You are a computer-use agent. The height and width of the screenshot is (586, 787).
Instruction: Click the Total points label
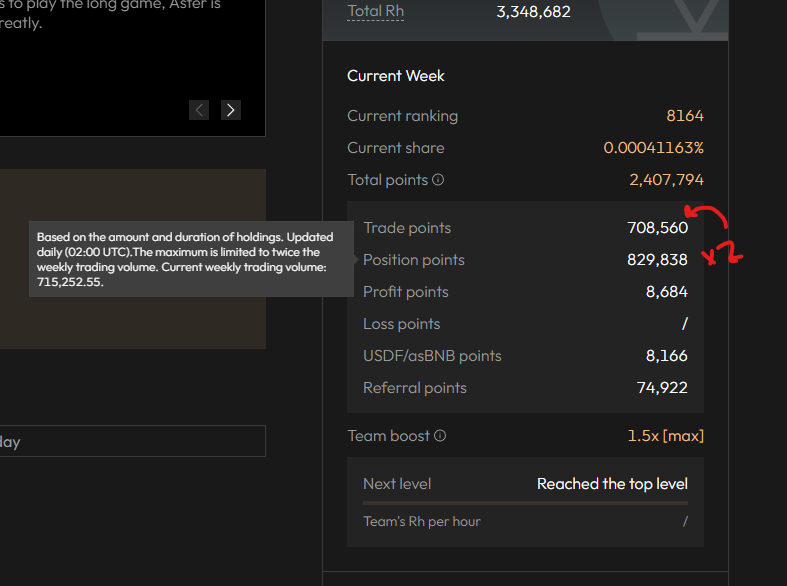[x=387, y=180]
